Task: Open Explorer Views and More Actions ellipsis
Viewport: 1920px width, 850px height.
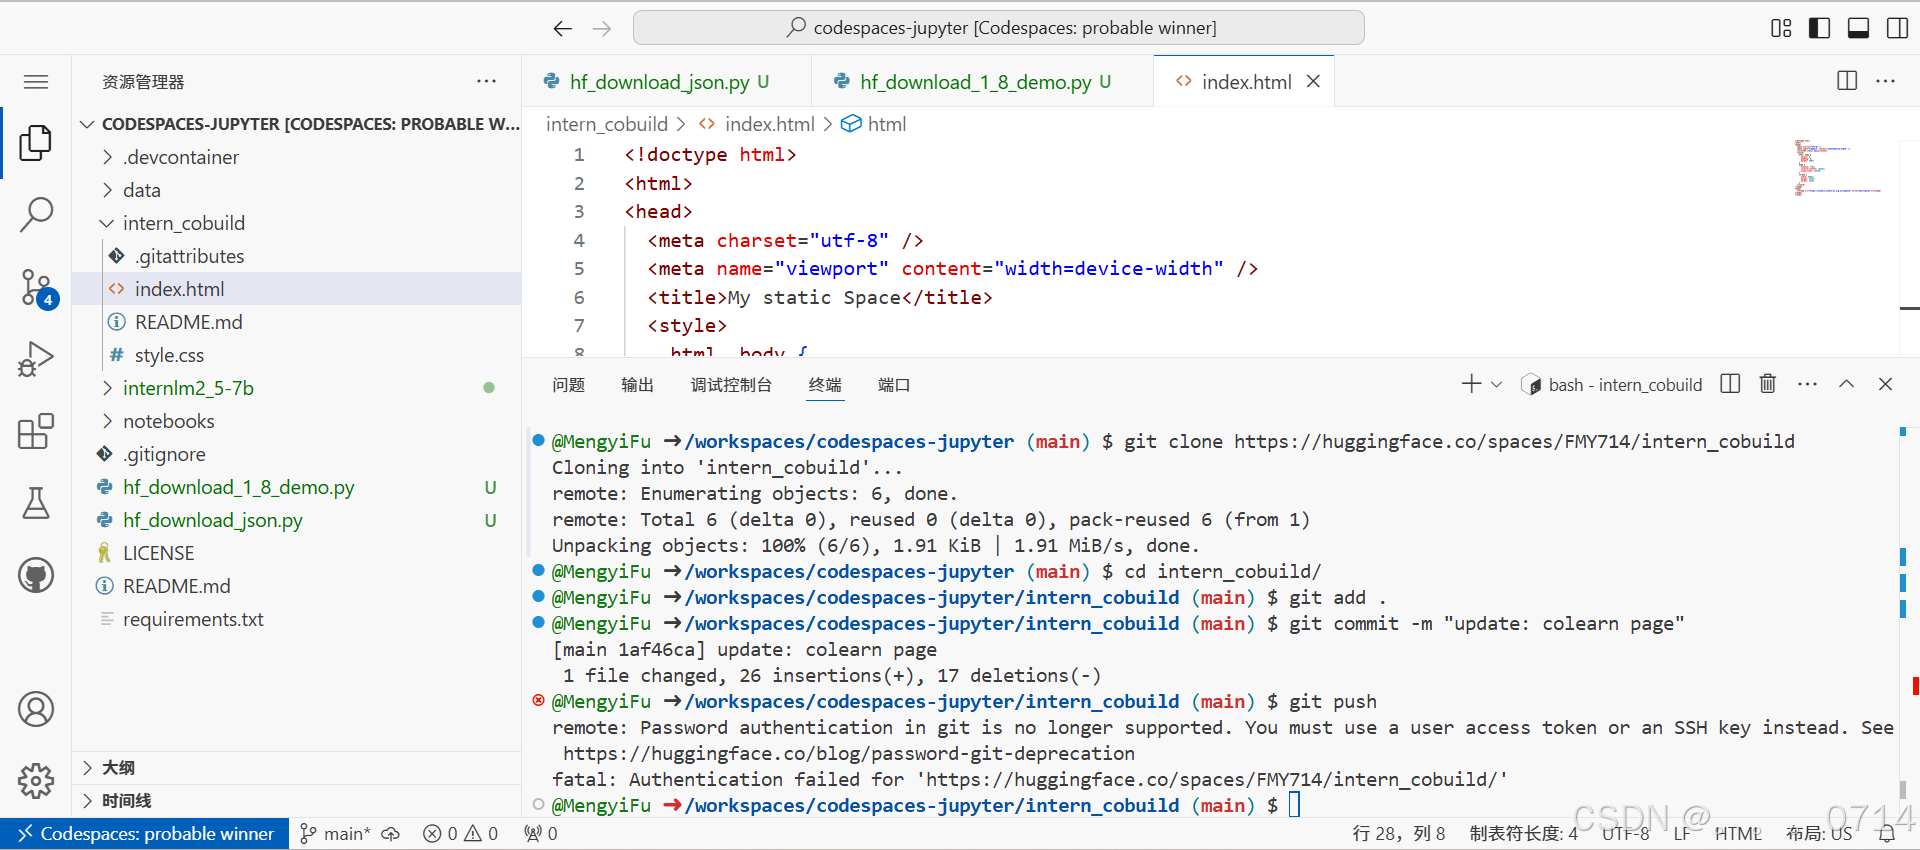Action: coord(487,81)
